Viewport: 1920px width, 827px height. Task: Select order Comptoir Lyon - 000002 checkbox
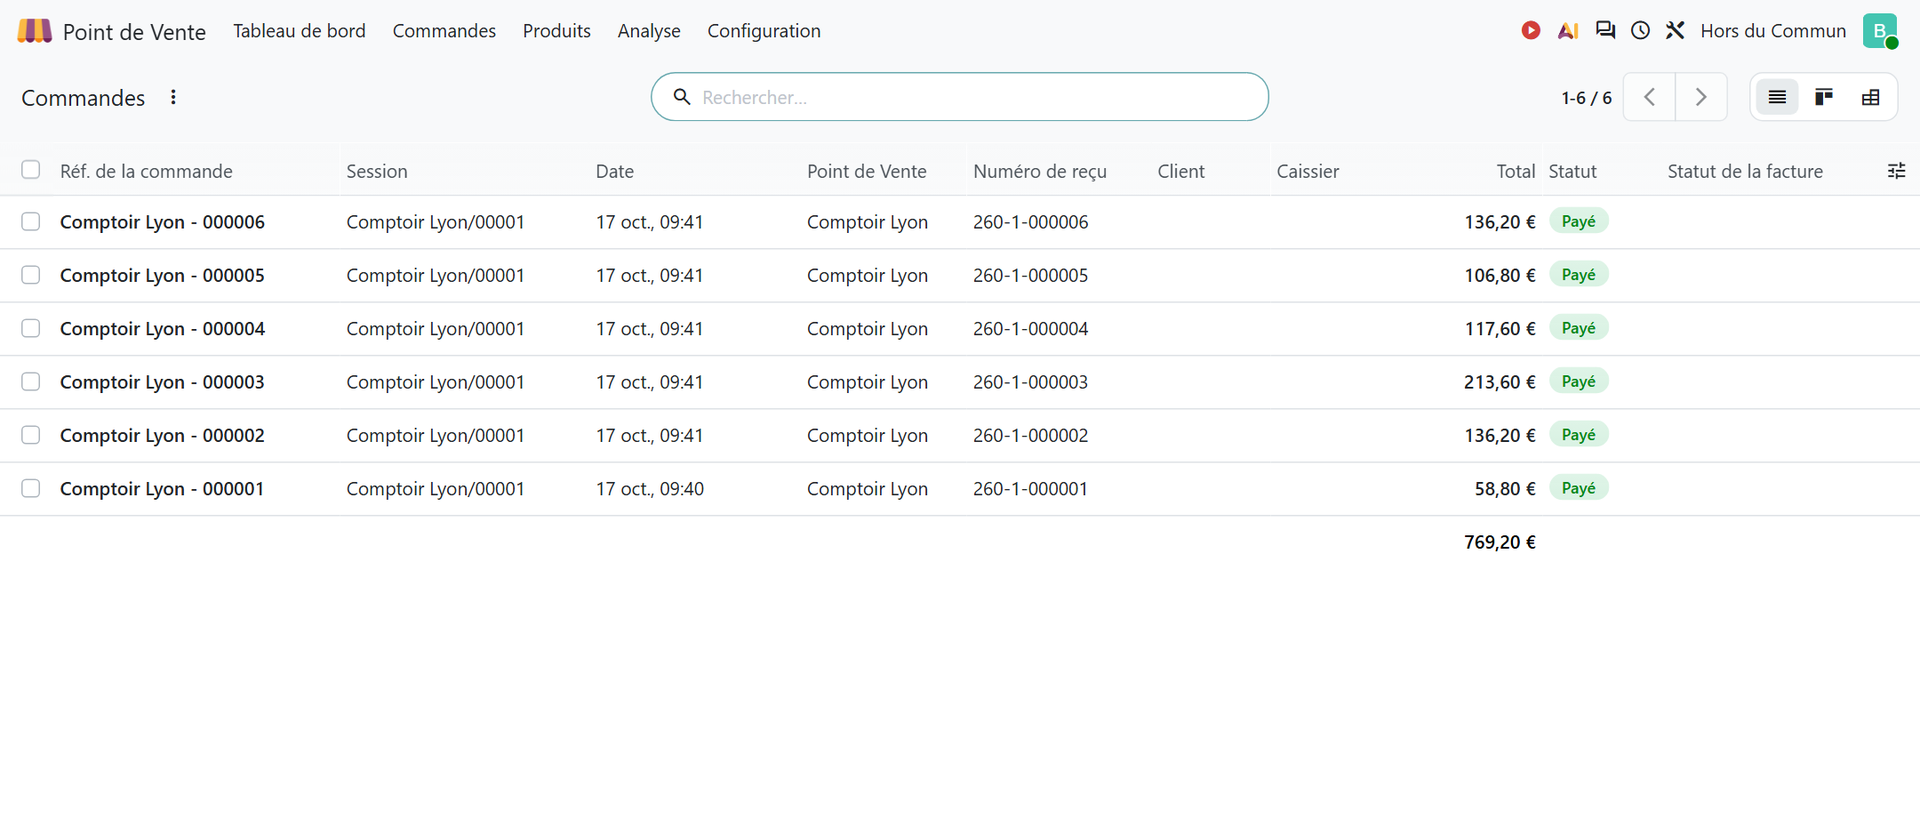31,434
